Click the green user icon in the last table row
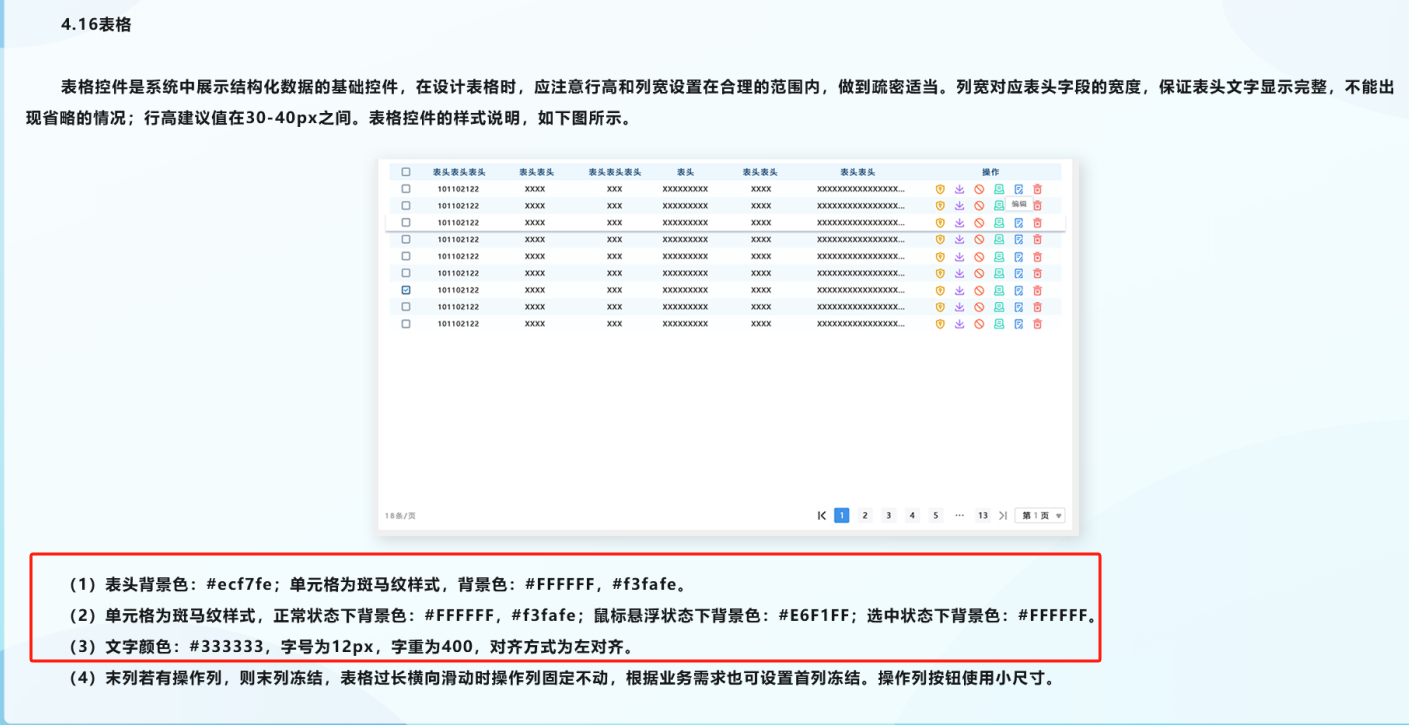This screenshot has width=1409, height=725. point(999,324)
